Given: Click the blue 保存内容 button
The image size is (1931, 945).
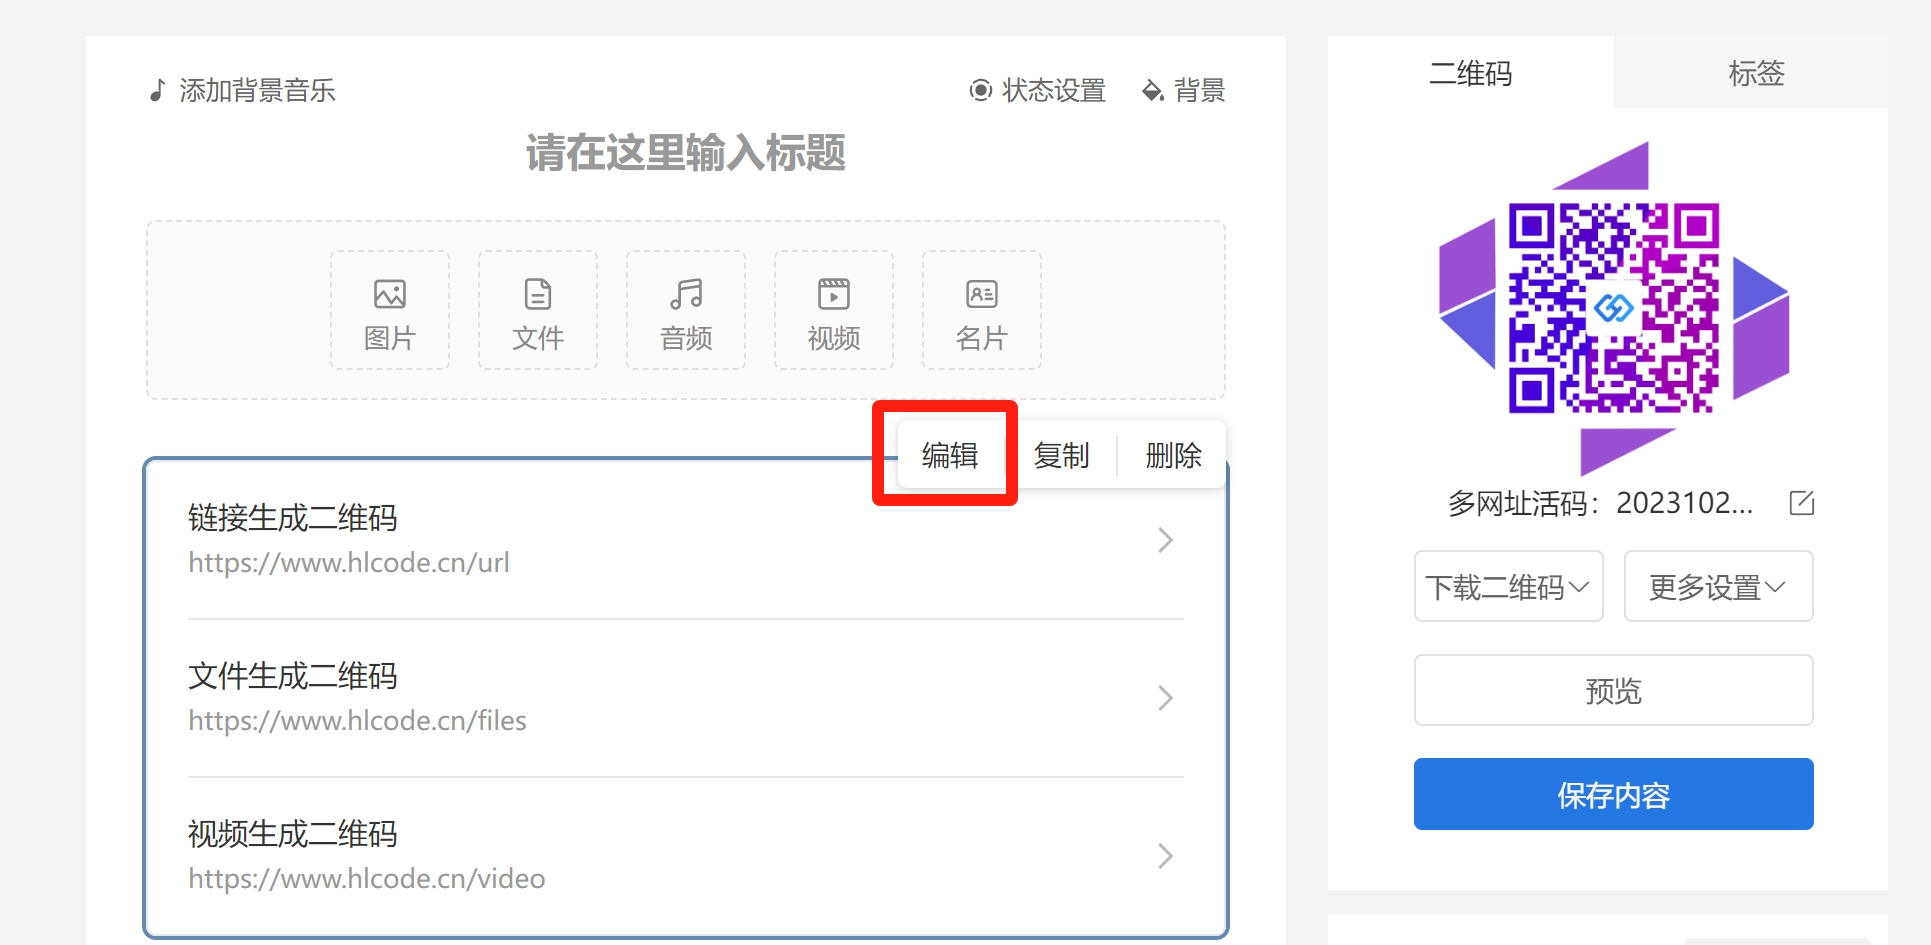Looking at the screenshot, I should [x=1614, y=794].
